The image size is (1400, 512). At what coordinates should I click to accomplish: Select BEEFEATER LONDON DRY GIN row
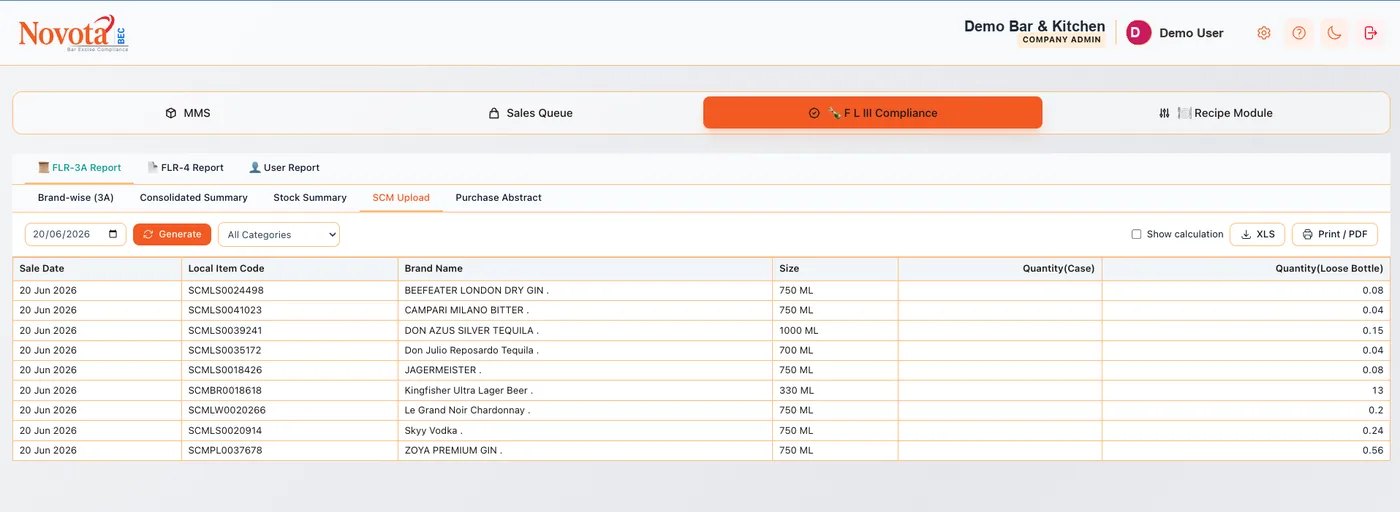[x=701, y=290]
